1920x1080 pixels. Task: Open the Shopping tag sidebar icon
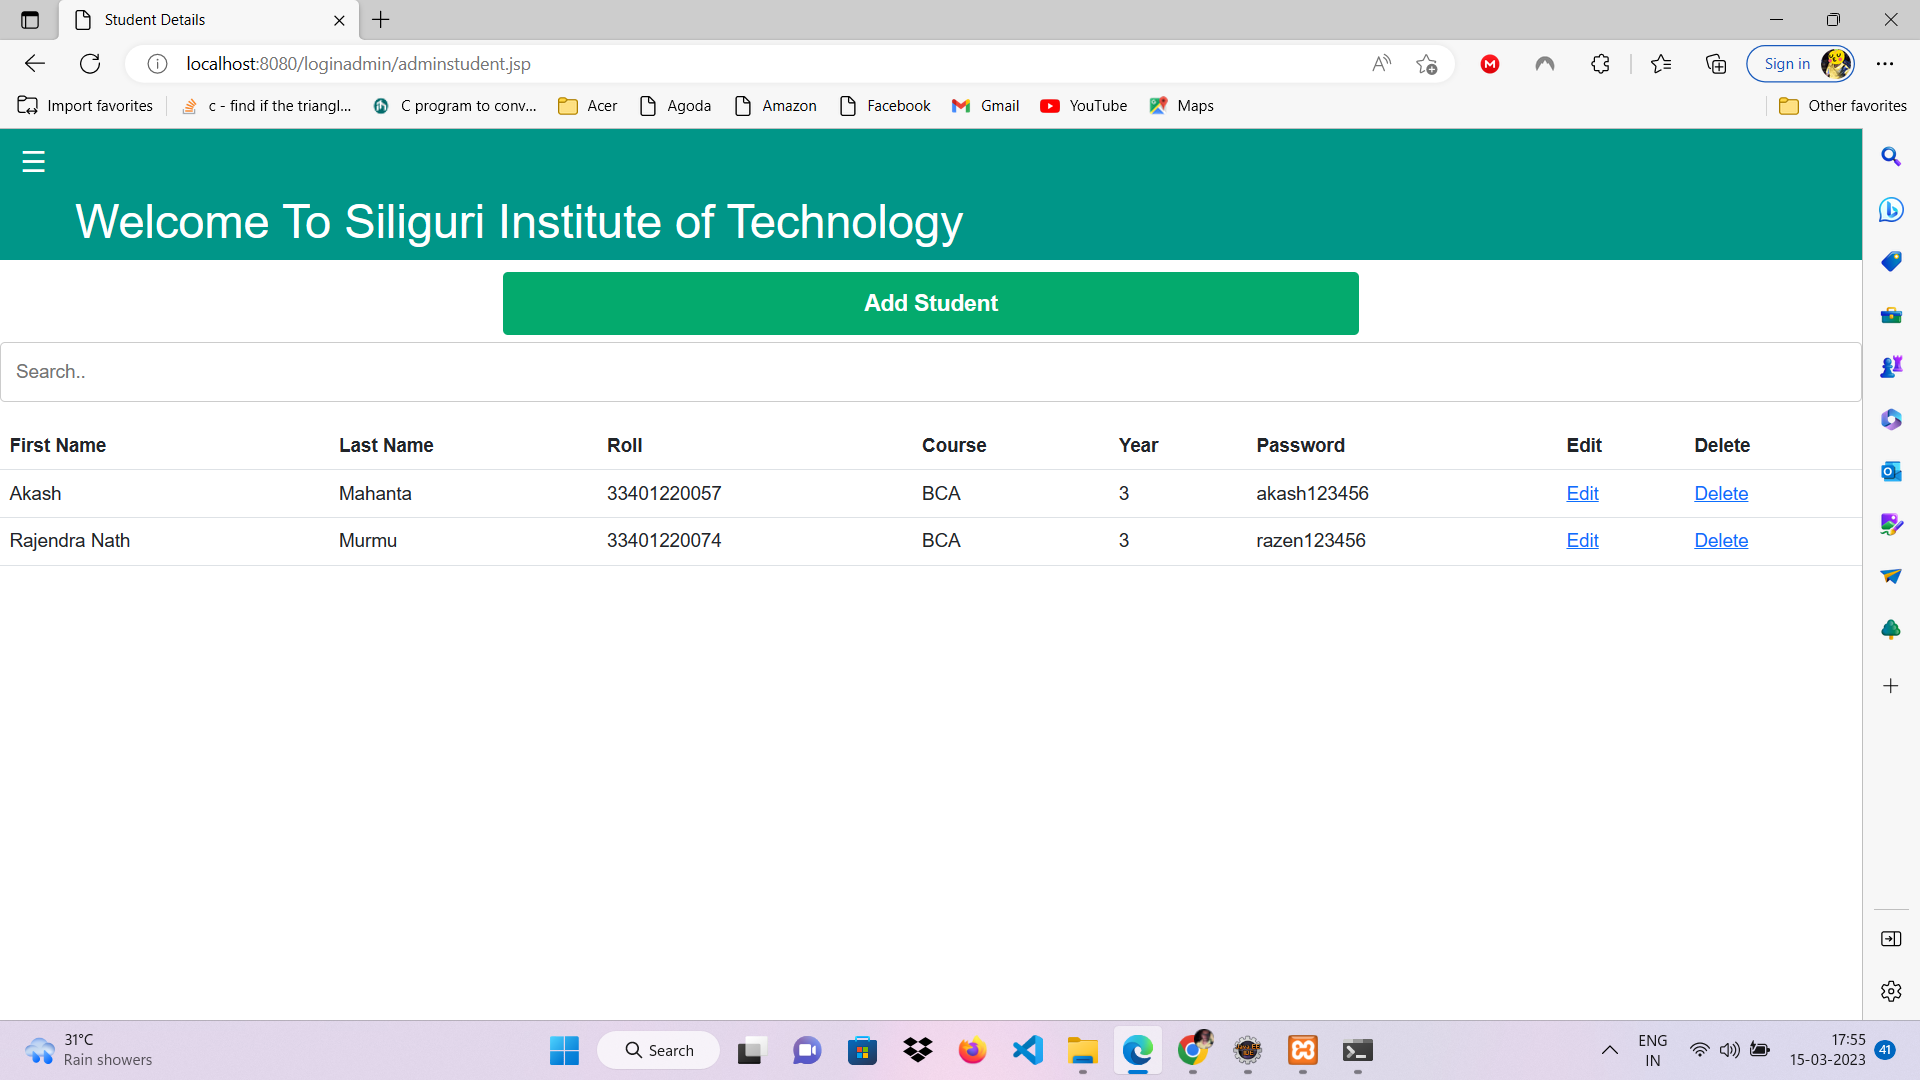[1891, 261]
